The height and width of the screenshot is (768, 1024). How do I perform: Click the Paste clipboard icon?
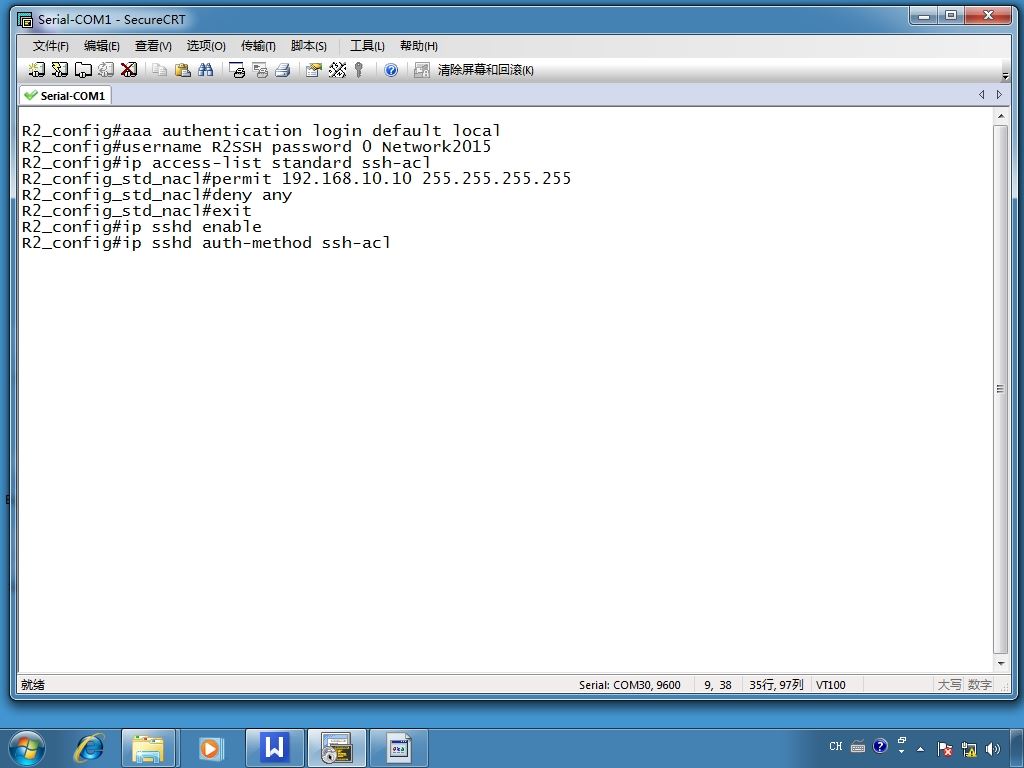pos(183,70)
